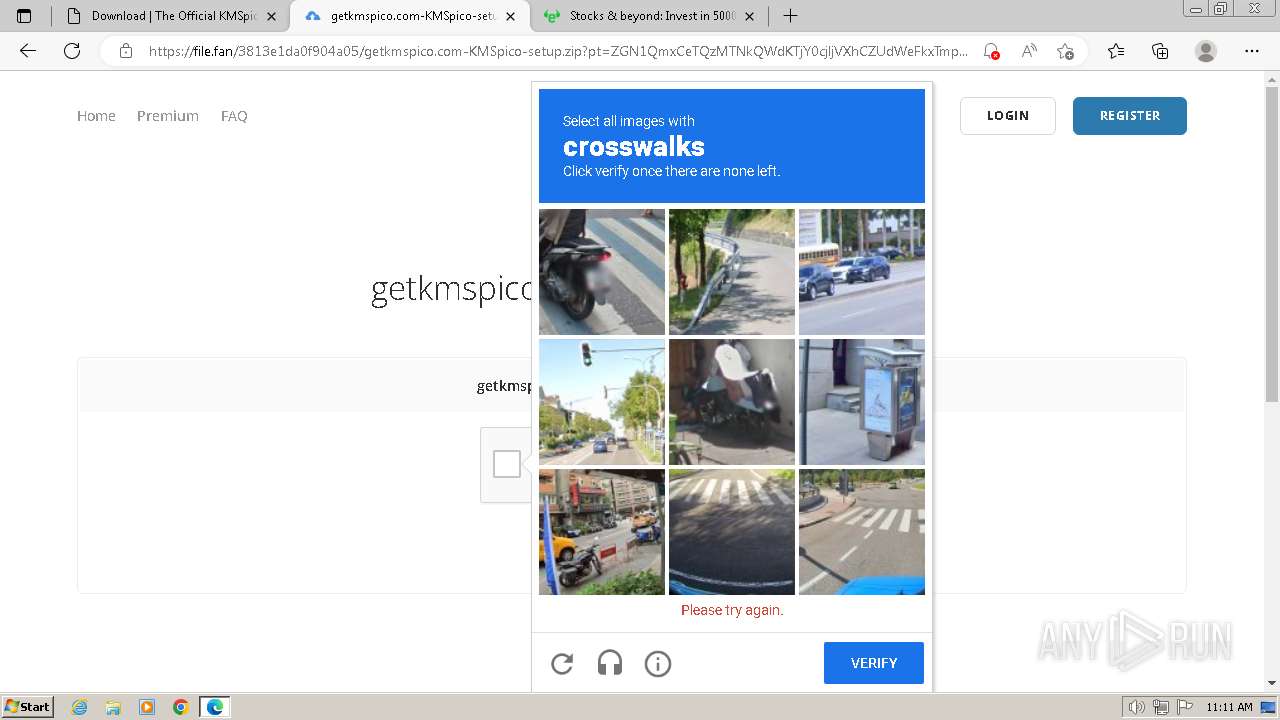
Task: Open the Read aloud icon
Action: point(1028,51)
